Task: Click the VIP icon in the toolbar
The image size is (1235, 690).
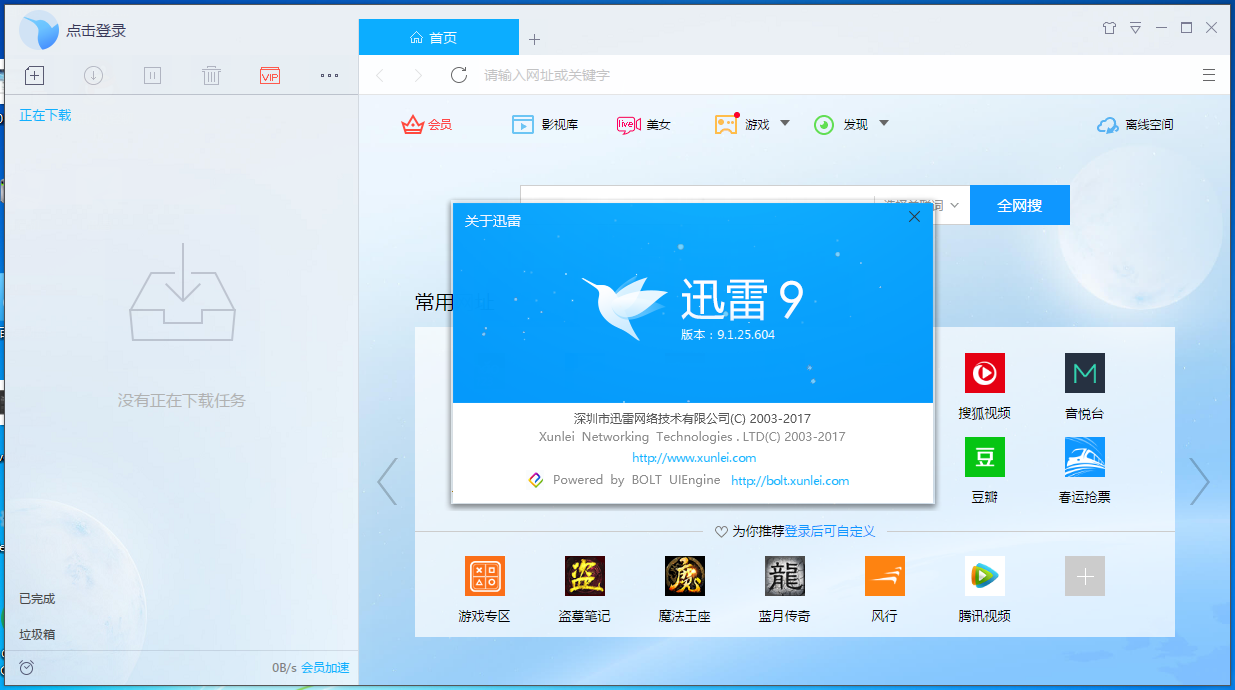Action: pos(269,75)
